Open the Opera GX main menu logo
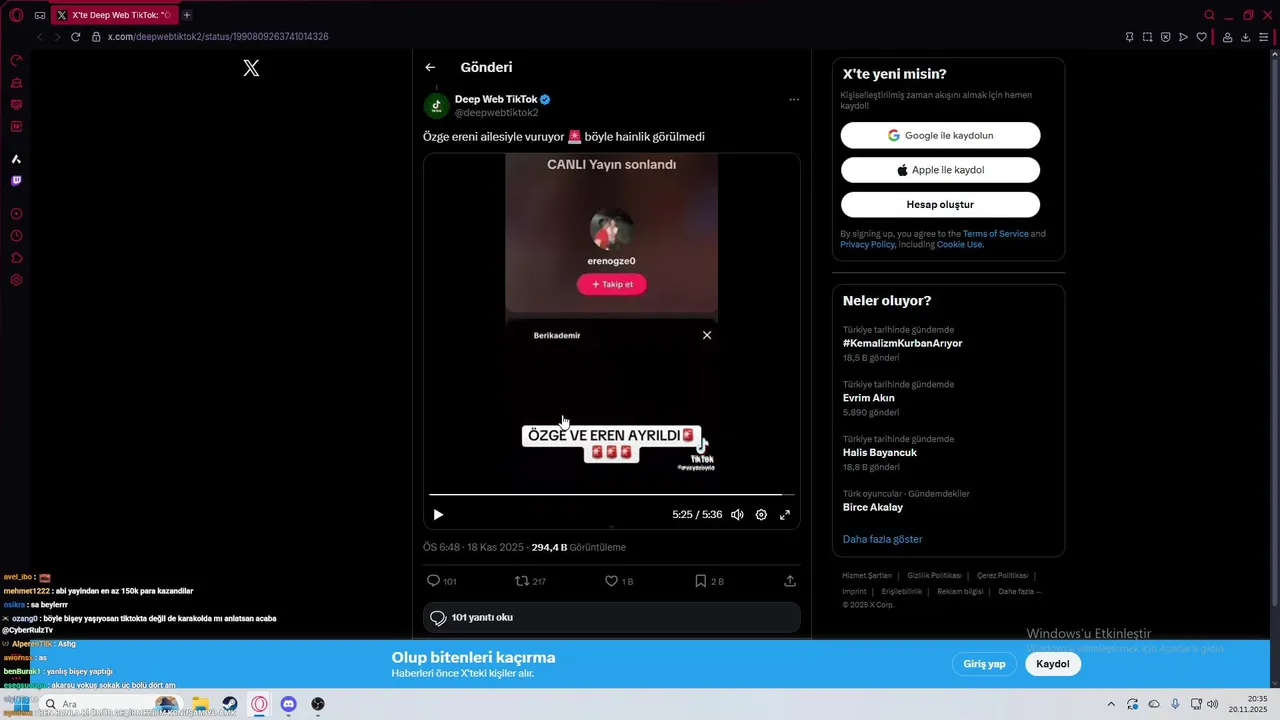The height and width of the screenshot is (720, 1280). click(x=16, y=15)
